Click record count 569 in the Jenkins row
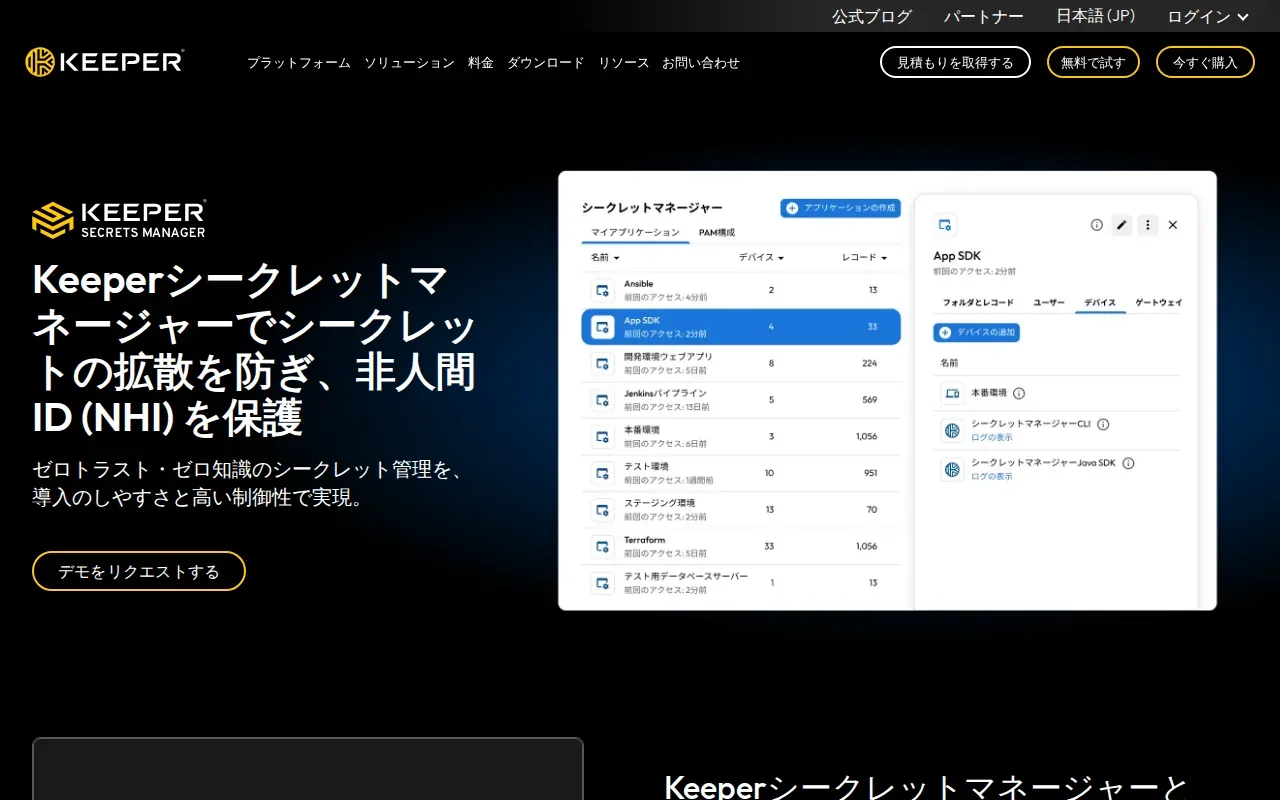 (870, 400)
